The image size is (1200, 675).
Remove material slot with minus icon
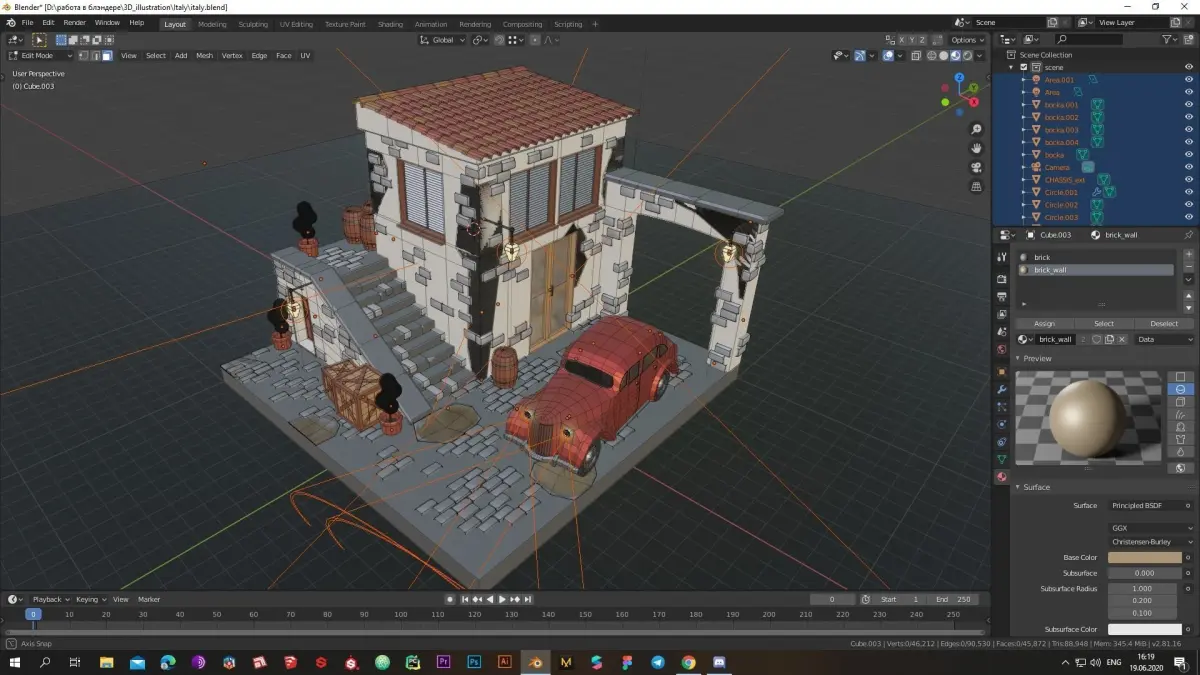pyautogui.click(x=1188, y=267)
